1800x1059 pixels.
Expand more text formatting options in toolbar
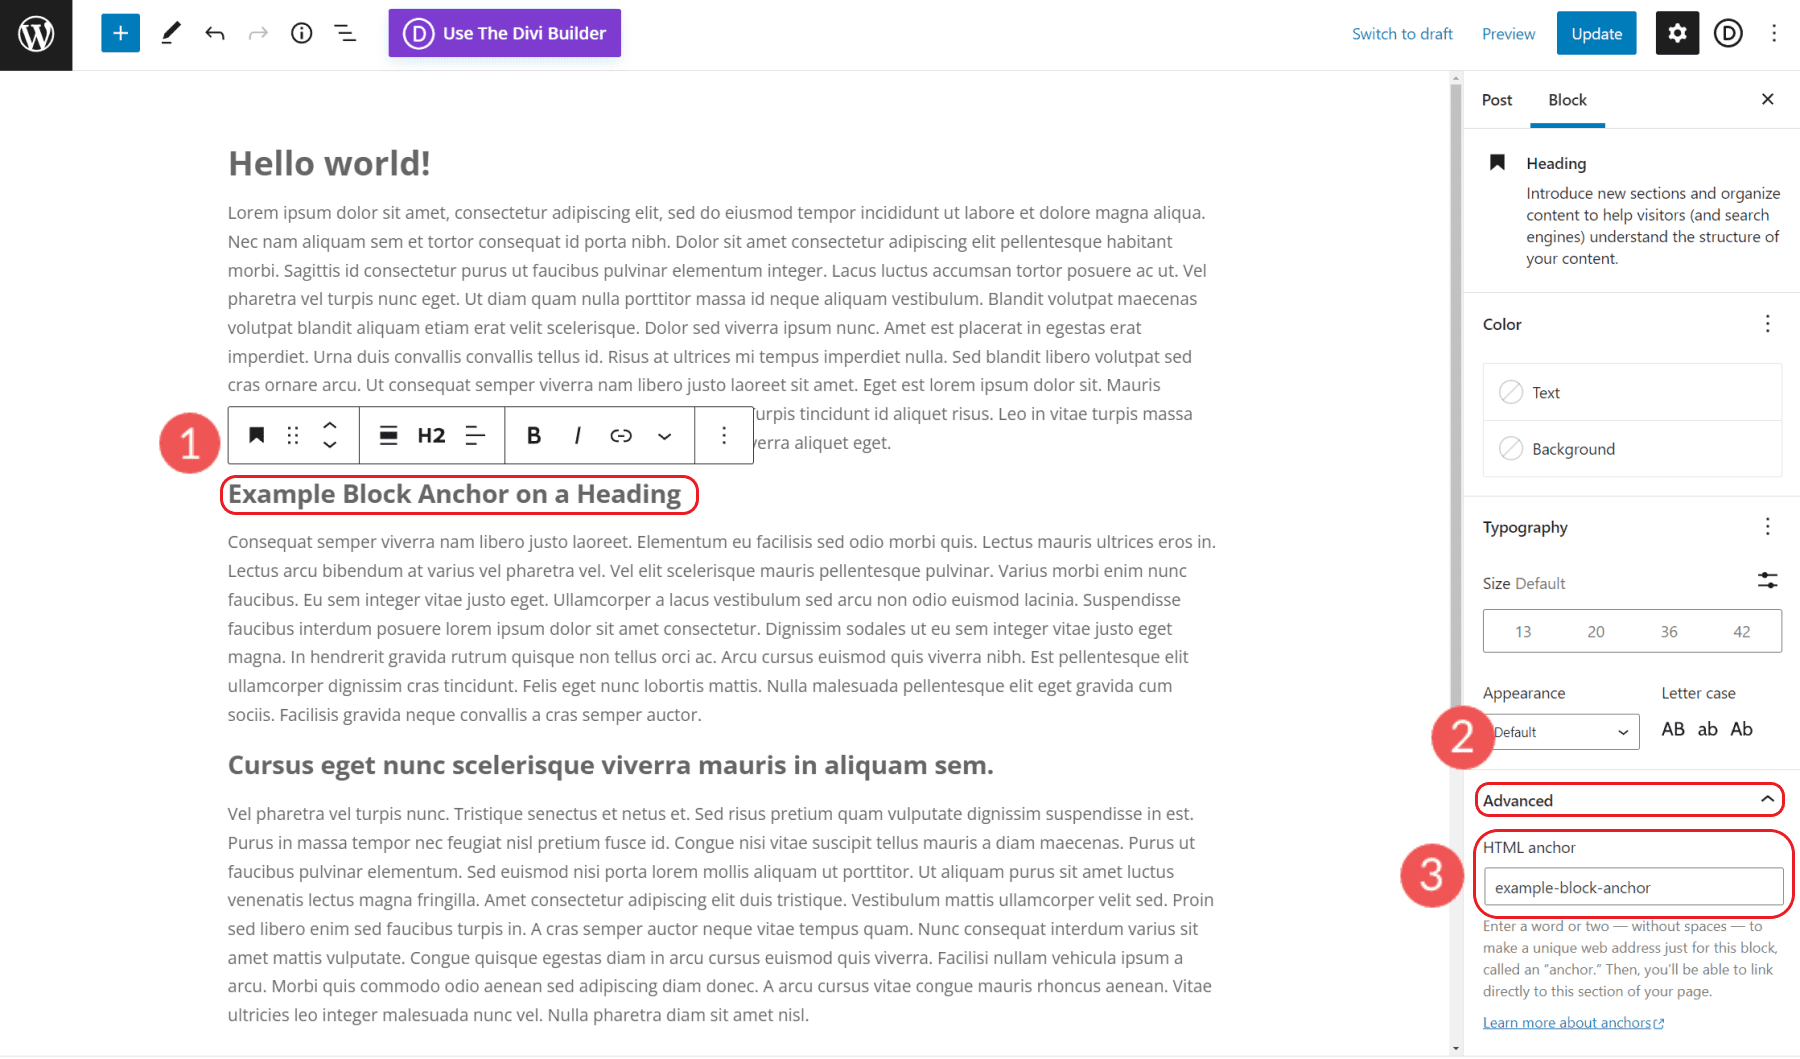click(x=664, y=435)
